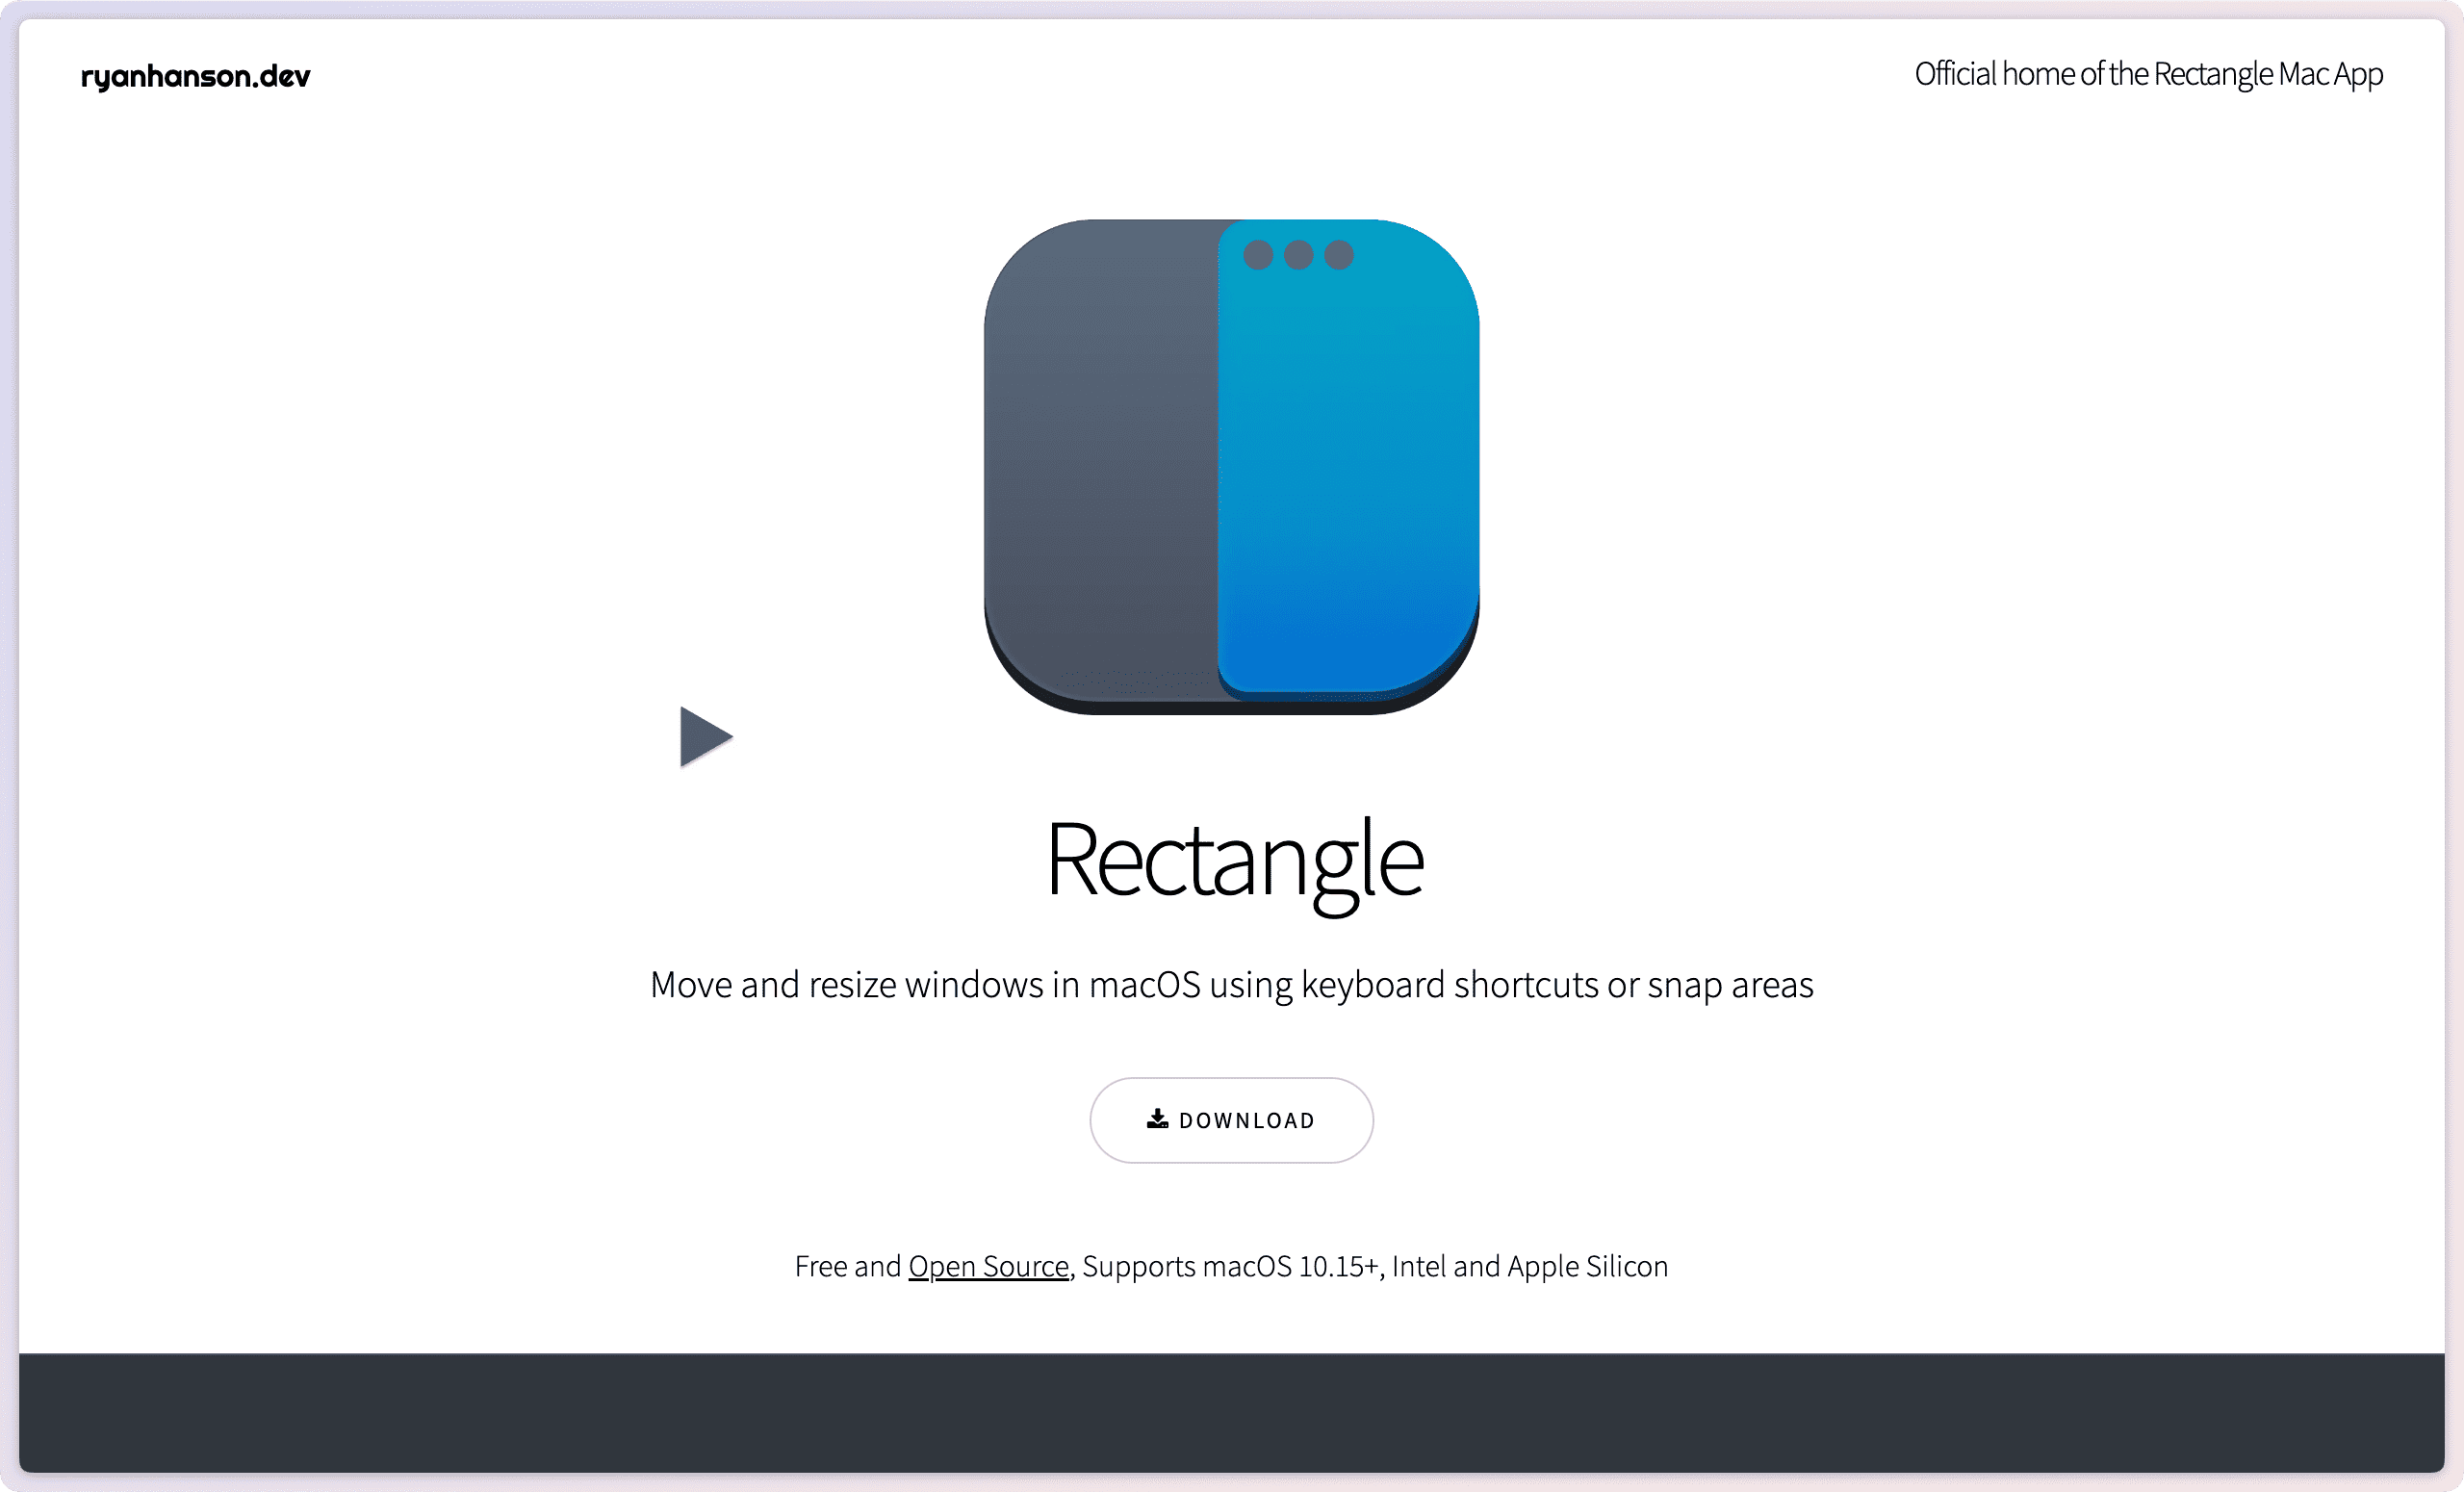Click the Rectangle app icon
This screenshot has width=2464, height=1492.
(x=1232, y=470)
